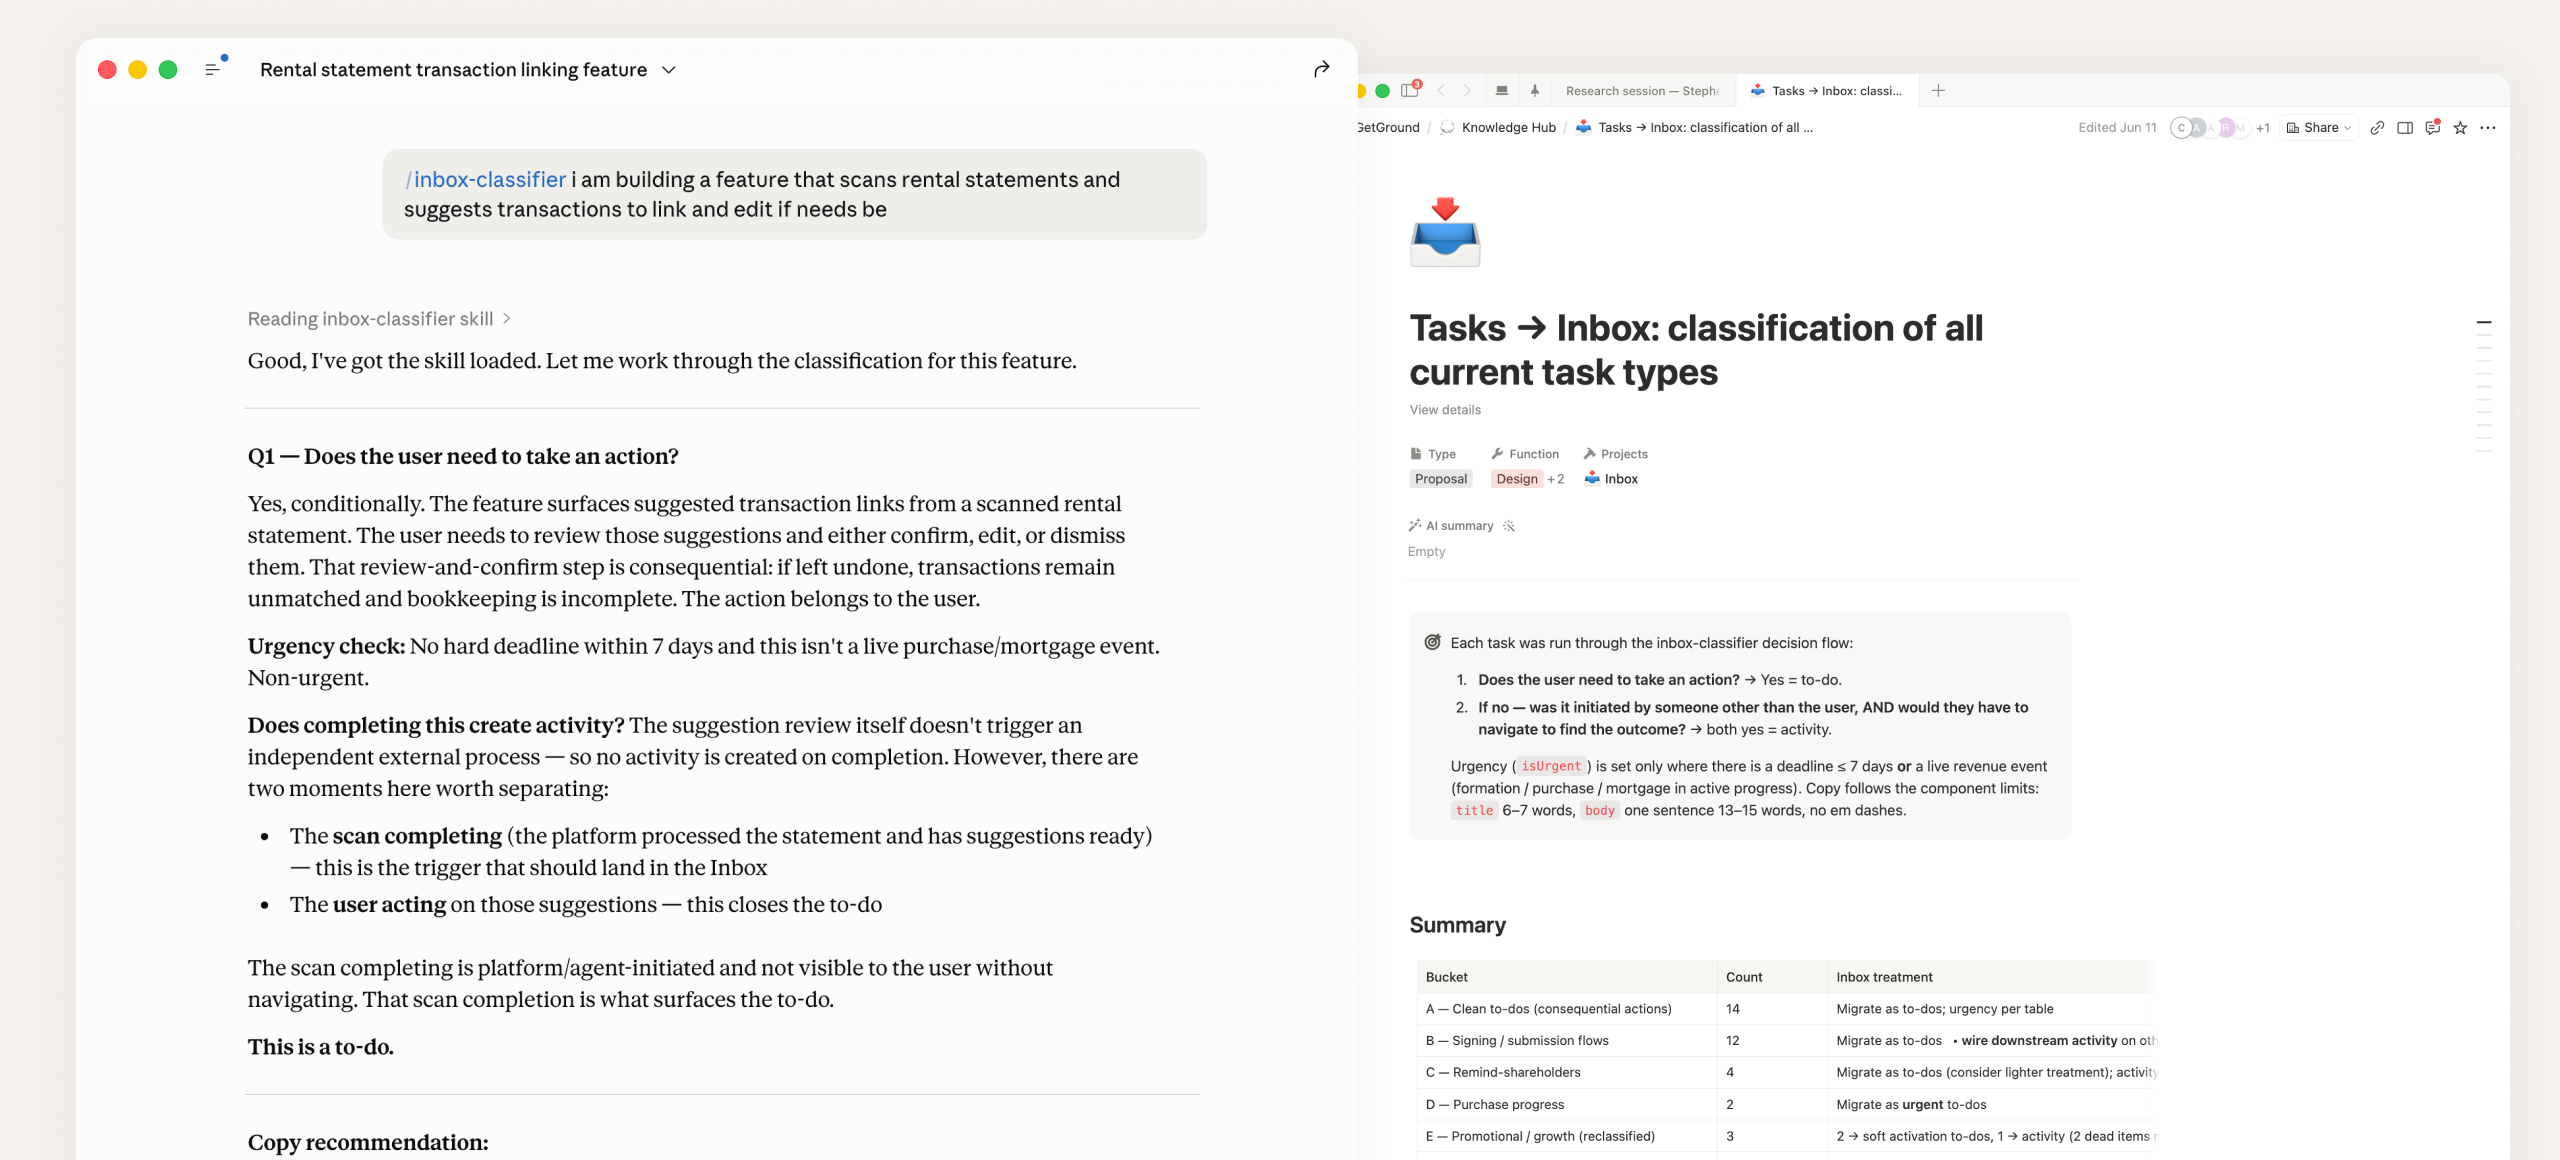This screenshot has height=1160, width=2560.
Task: Open Knowledge Hub in breadcrumb
Action: click(1498, 128)
